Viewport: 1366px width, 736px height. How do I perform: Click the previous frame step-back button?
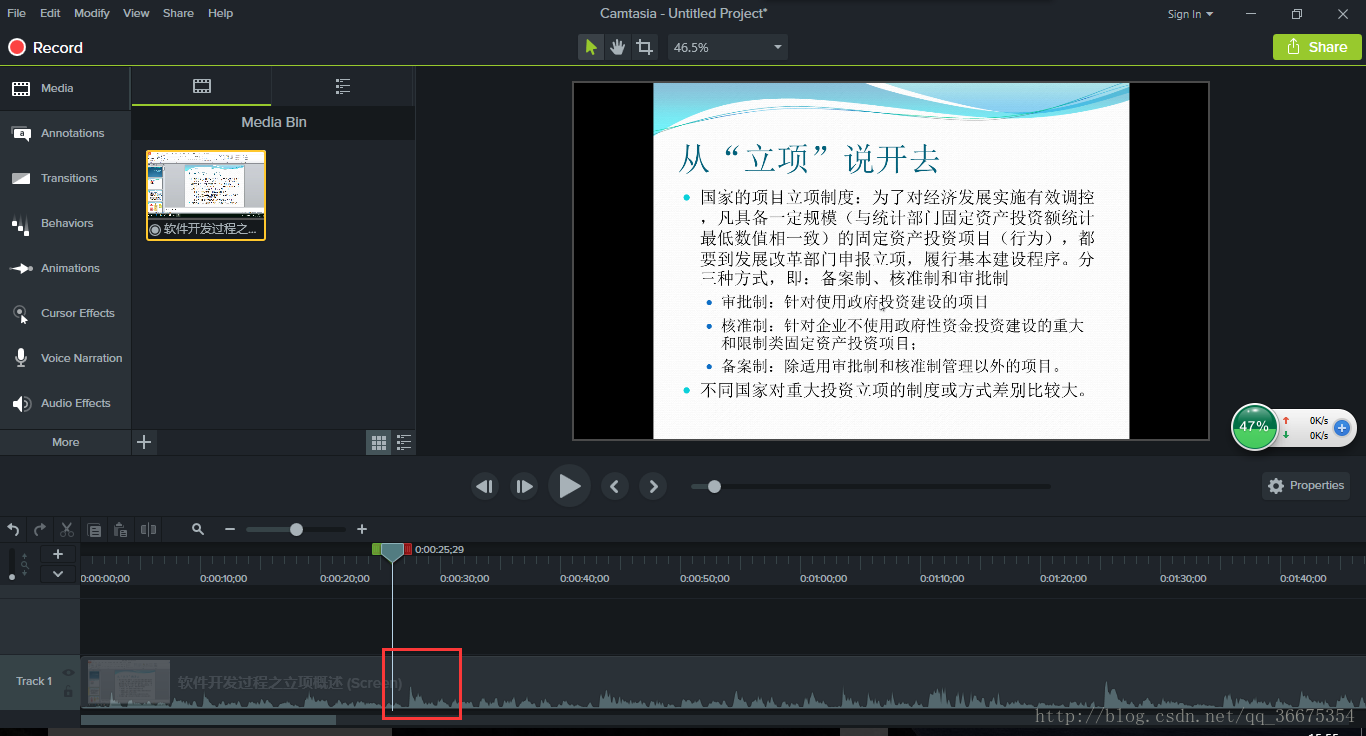click(x=485, y=486)
